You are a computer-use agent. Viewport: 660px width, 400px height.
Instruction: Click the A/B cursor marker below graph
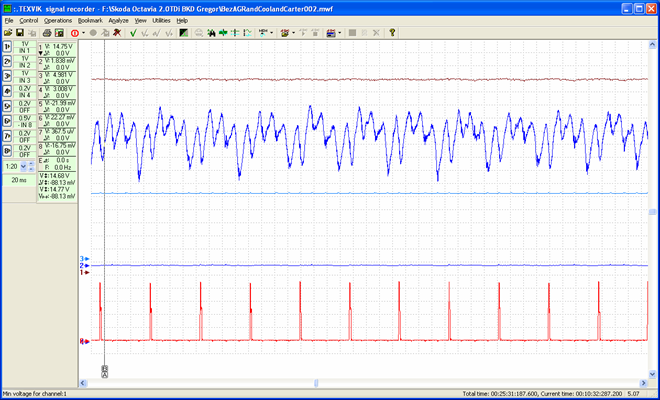[104, 371]
